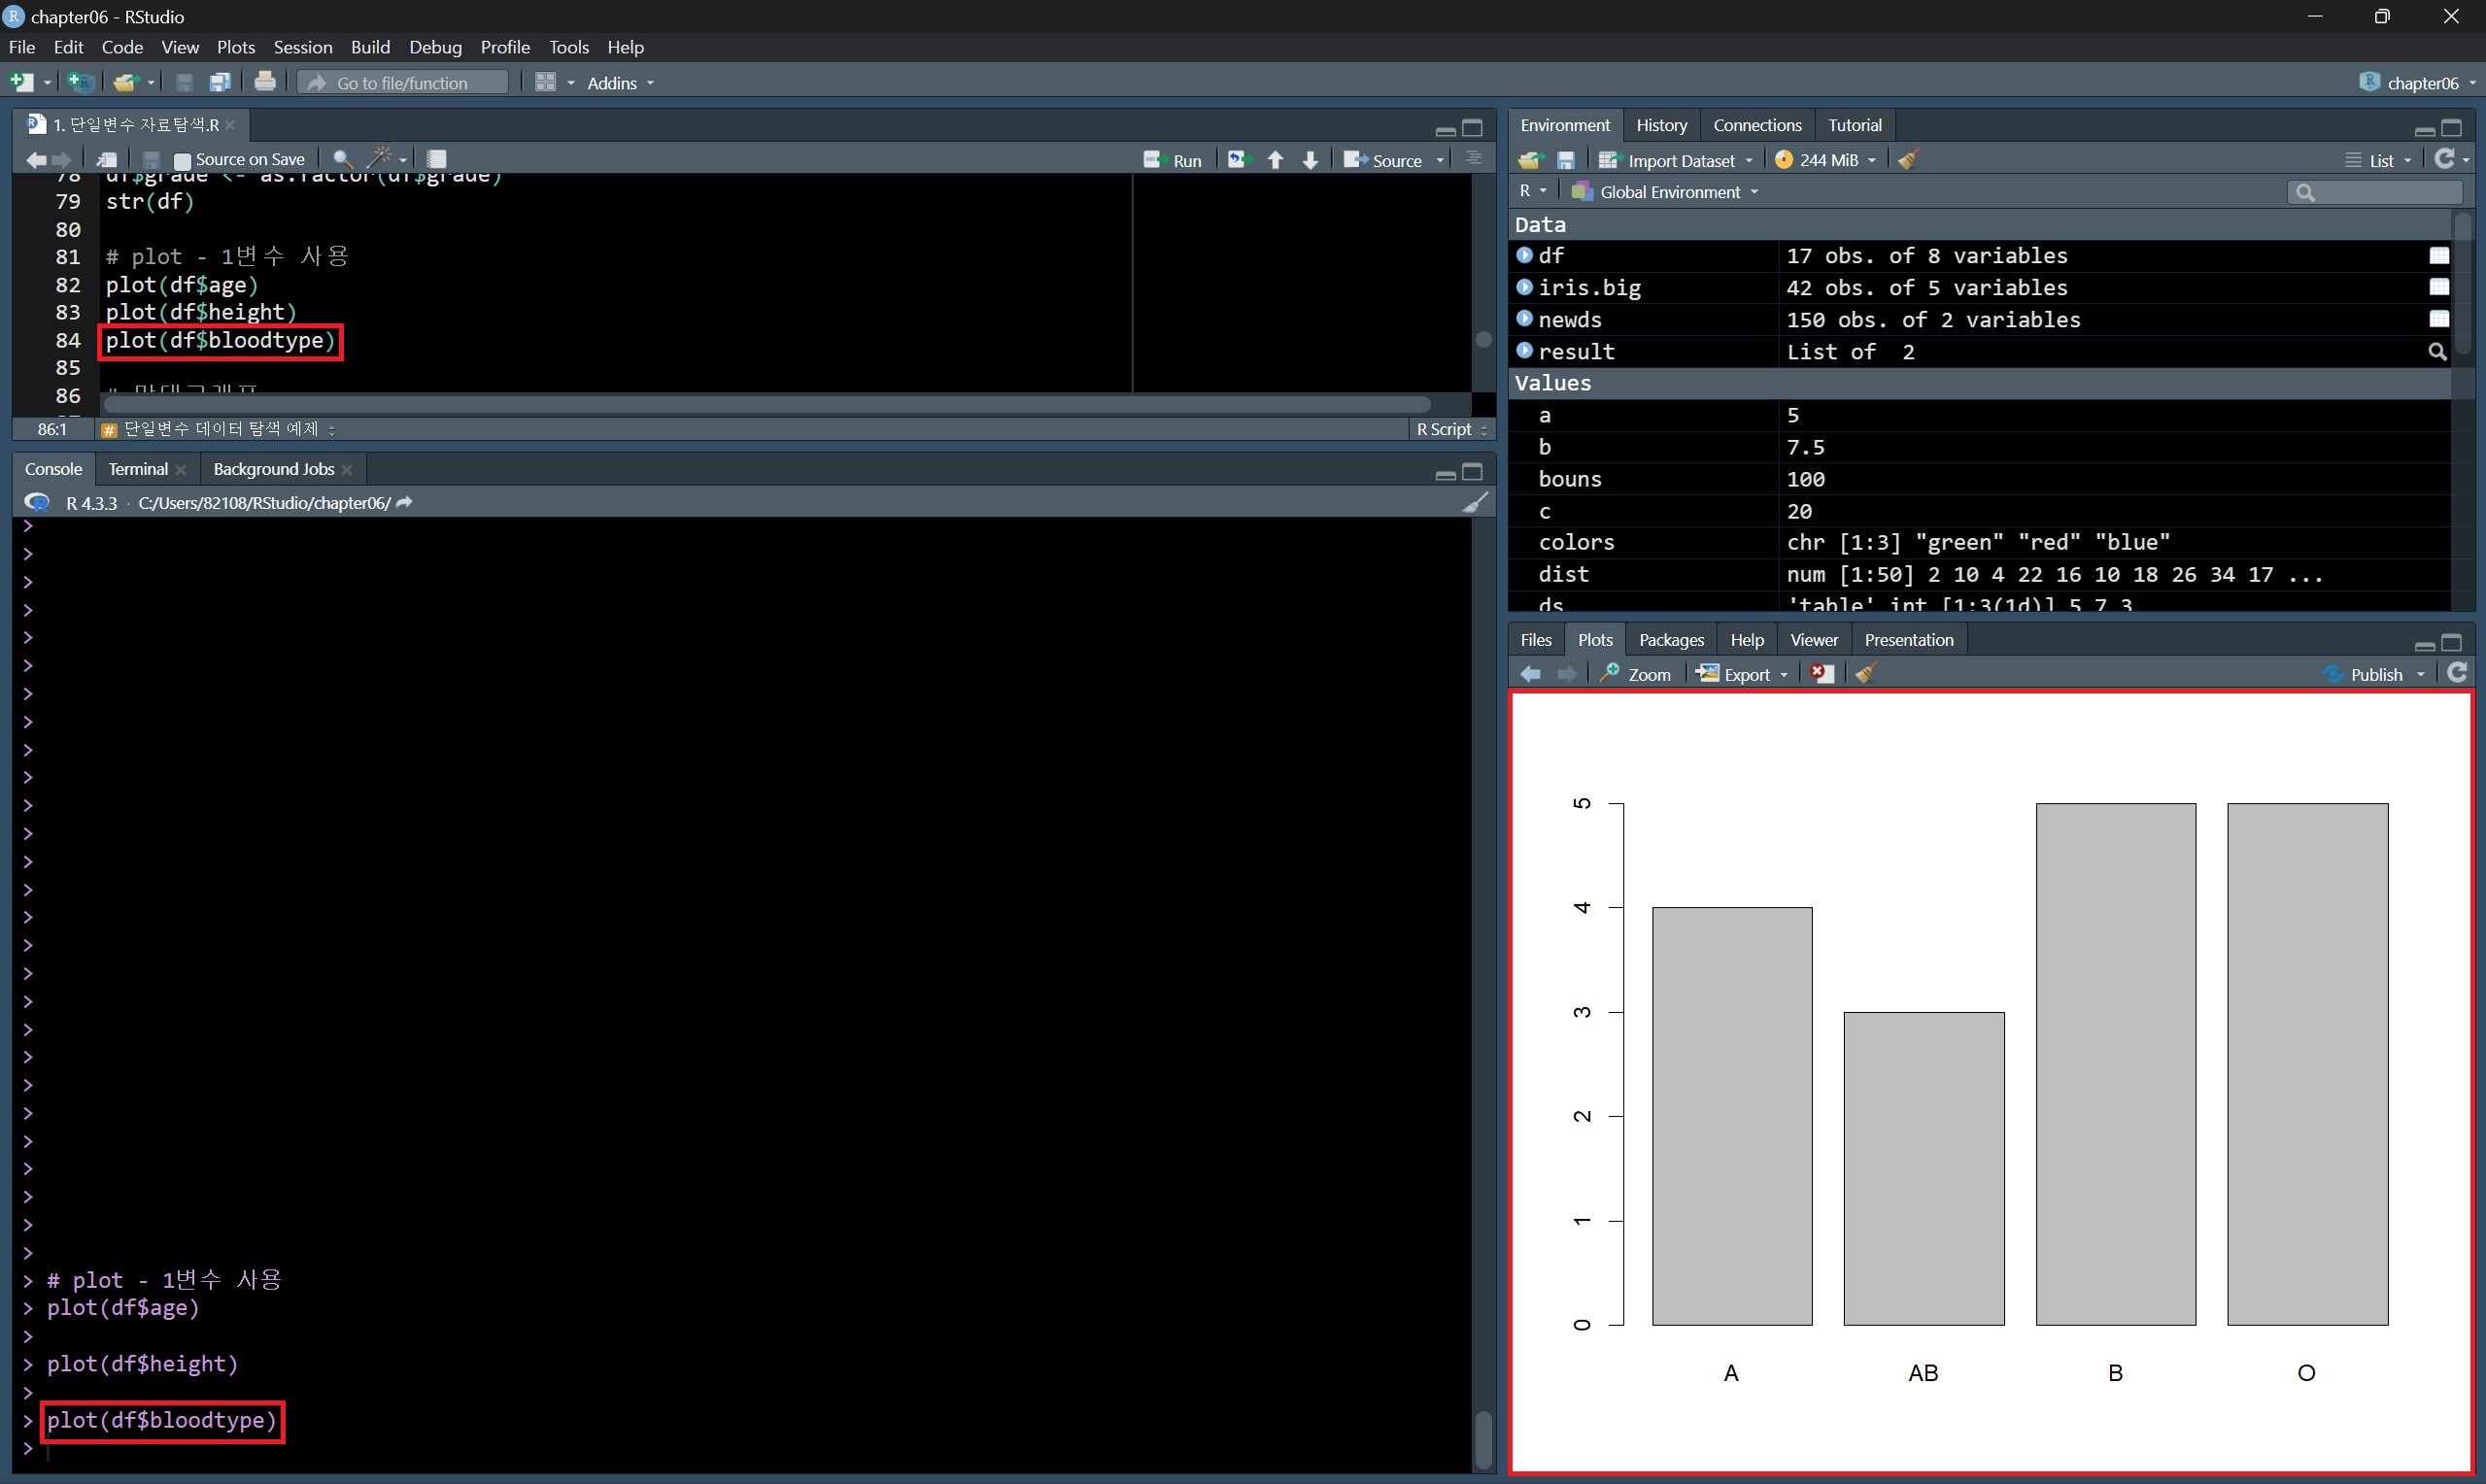Click the find/replace magnifier icon in the editor
This screenshot has height=1484, width=2486.
(341, 159)
